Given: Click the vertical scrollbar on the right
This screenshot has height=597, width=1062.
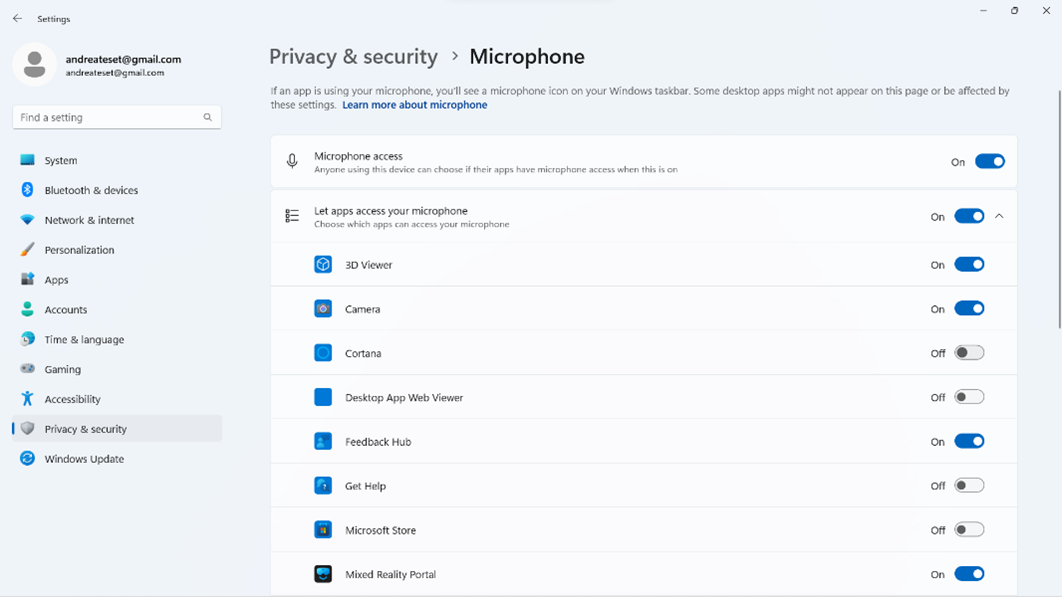Looking at the screenshot, I should pyautogui.click(x=1059, y=210).
